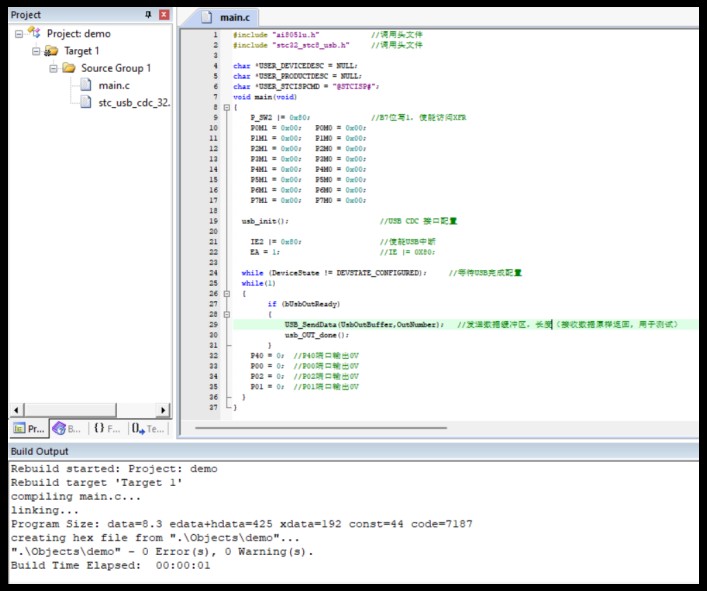Click the usb_OUT_done(); code line
This screenshot has width=707, height=591.
[x=317, y=335]
